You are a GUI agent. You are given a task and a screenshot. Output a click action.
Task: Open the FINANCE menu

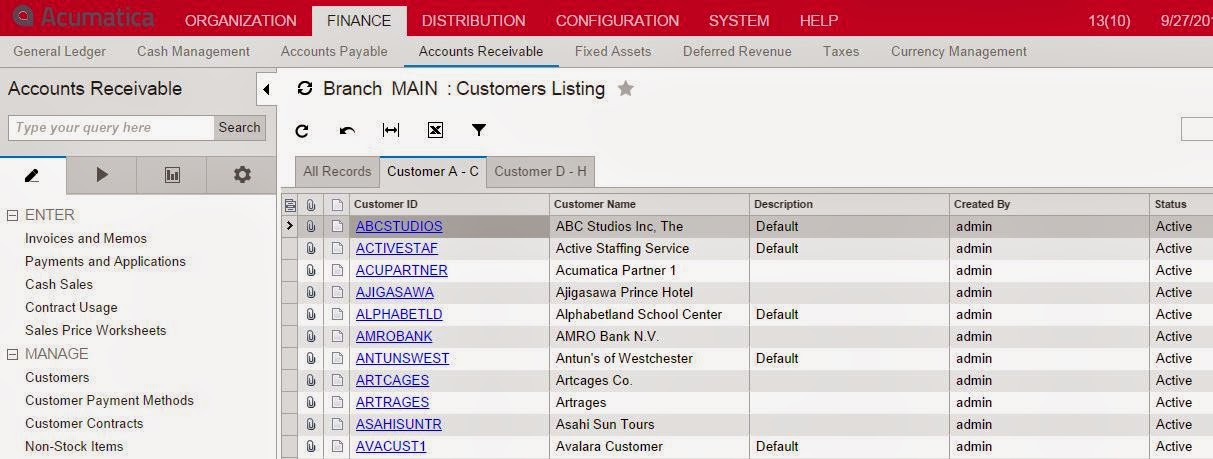[x=359, y=20]
